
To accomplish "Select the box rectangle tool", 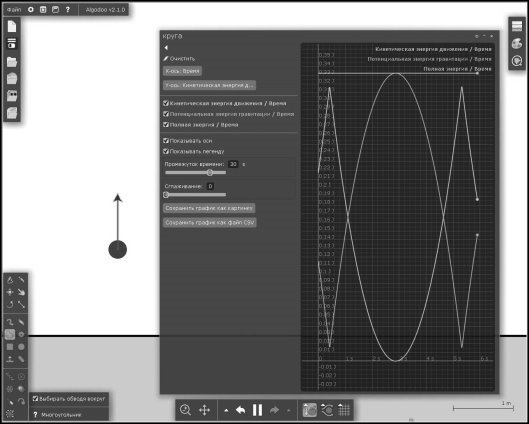I will pyautogui.click(x=10, y=346).
